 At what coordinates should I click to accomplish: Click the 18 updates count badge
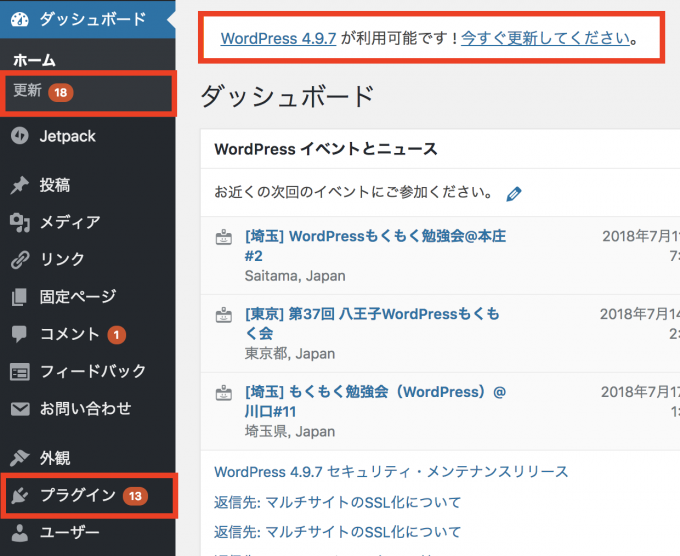pos(61,92)
